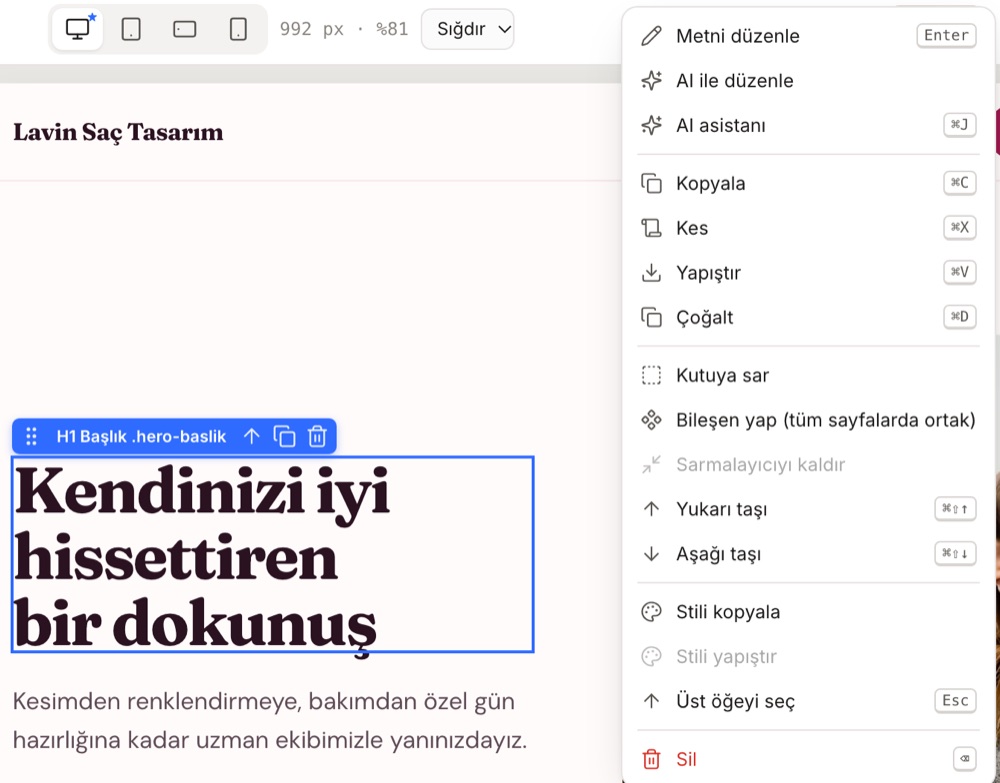Screen dimensions: 1000x783
Task: Switch to the desktop viewport icon
Action: 77,29
